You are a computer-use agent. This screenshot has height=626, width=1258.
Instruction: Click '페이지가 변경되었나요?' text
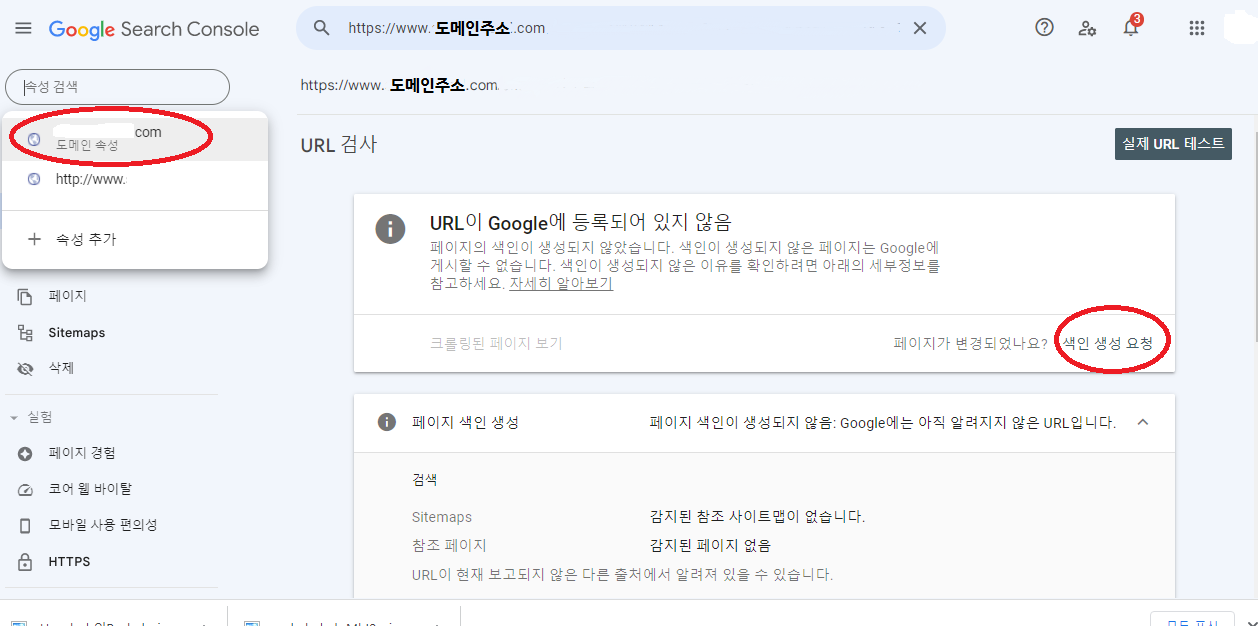pos(970,343)
